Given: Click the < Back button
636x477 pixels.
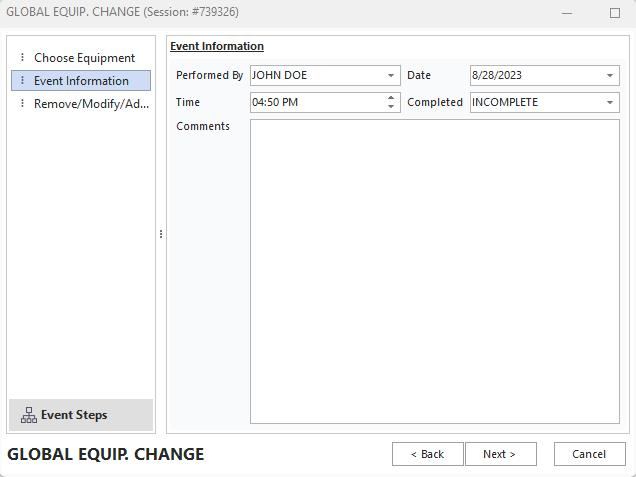Looking at the screenshot, I should pos(428,454).
